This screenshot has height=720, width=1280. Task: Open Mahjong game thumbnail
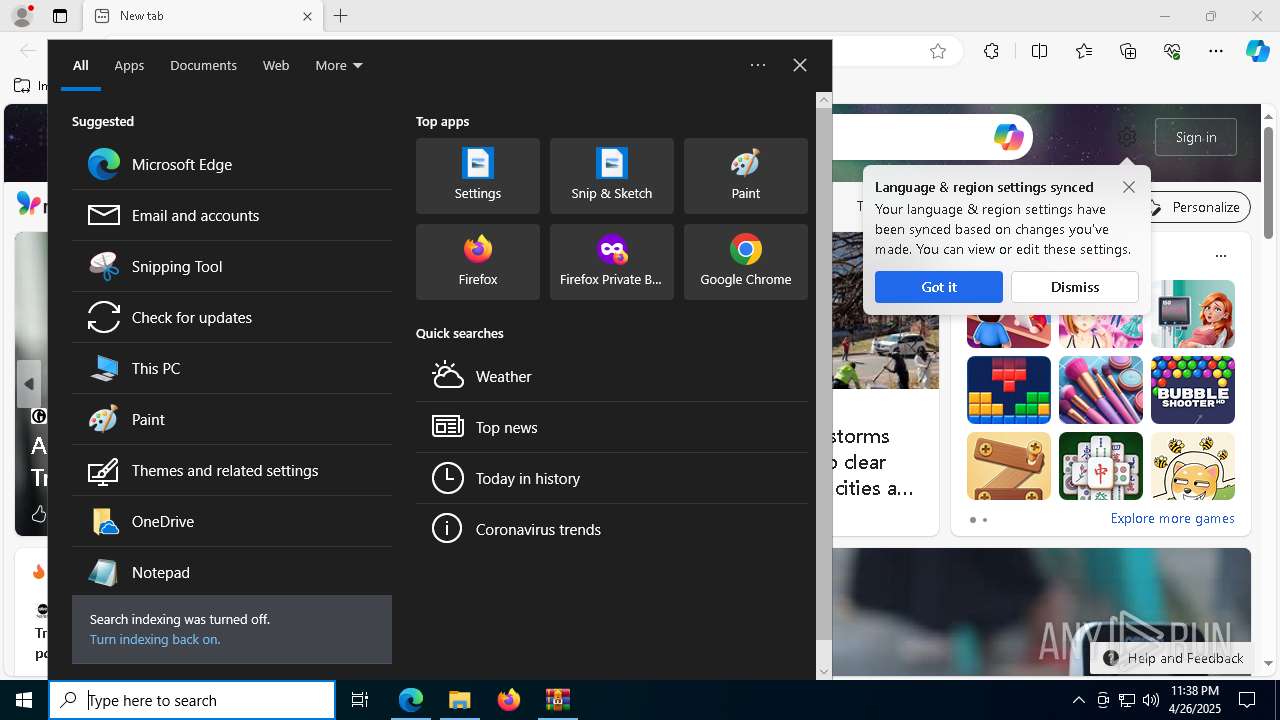[1101, 466]
